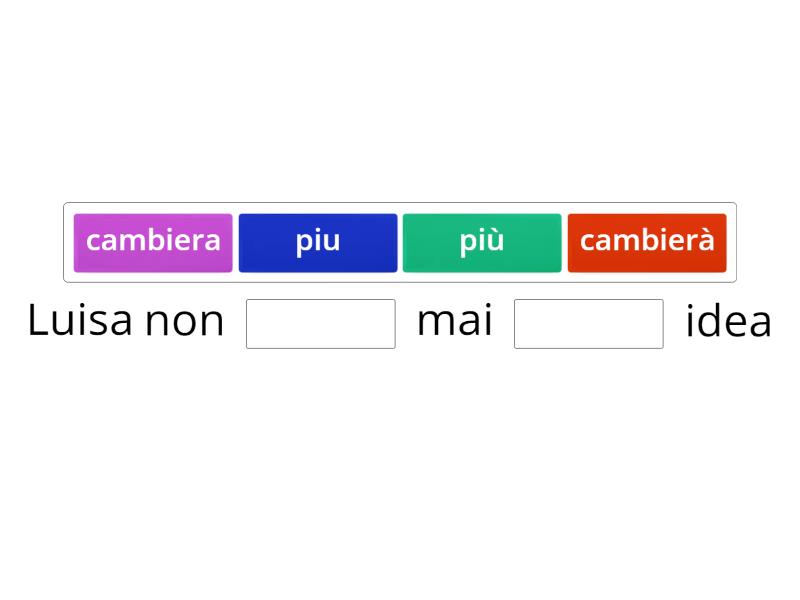Select the rightmost tile in the word bank
Screen dimensions: 800x600
click(x=647, y=242)
